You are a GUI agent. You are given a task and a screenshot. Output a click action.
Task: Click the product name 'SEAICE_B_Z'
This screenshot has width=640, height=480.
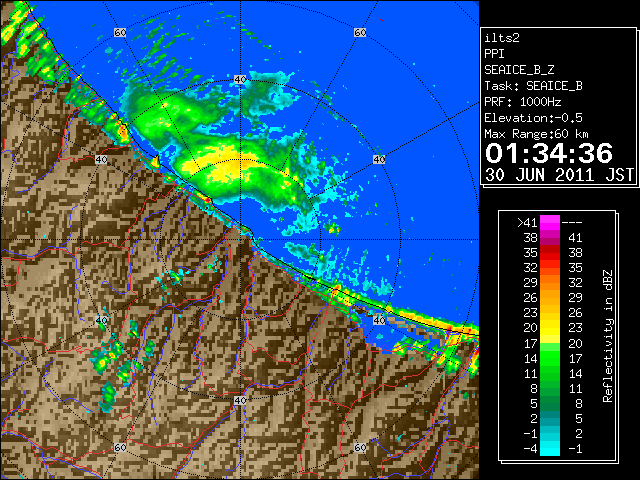tap(519, 70)
